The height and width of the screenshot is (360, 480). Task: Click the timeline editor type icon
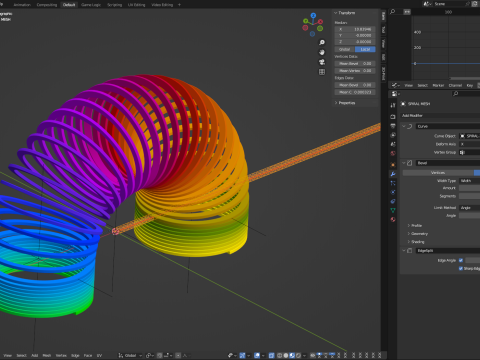[x=395, y=85]
